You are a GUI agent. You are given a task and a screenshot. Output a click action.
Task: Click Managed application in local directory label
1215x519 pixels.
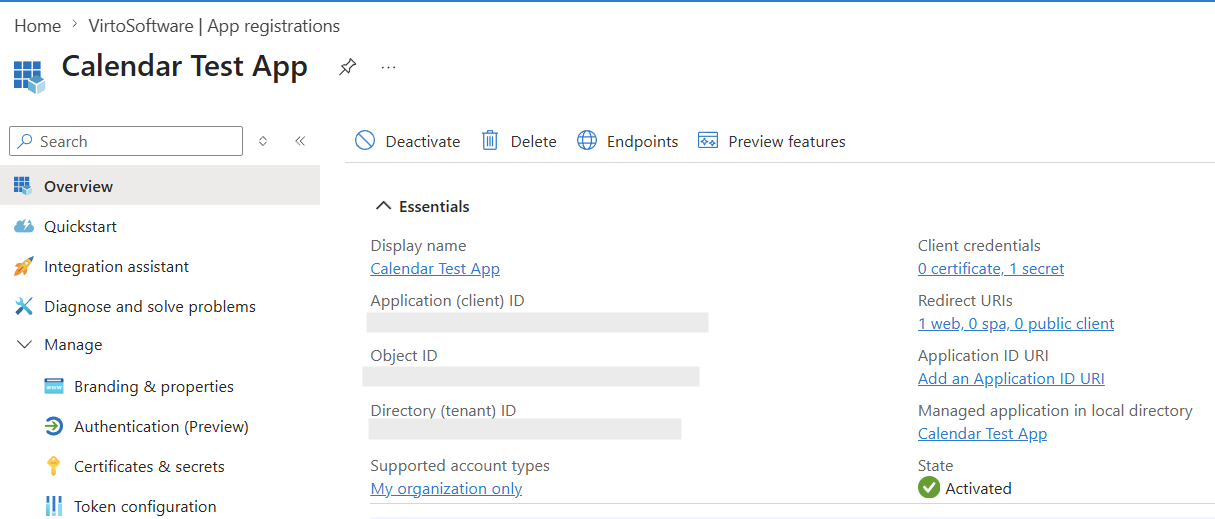pos(1055,410)
